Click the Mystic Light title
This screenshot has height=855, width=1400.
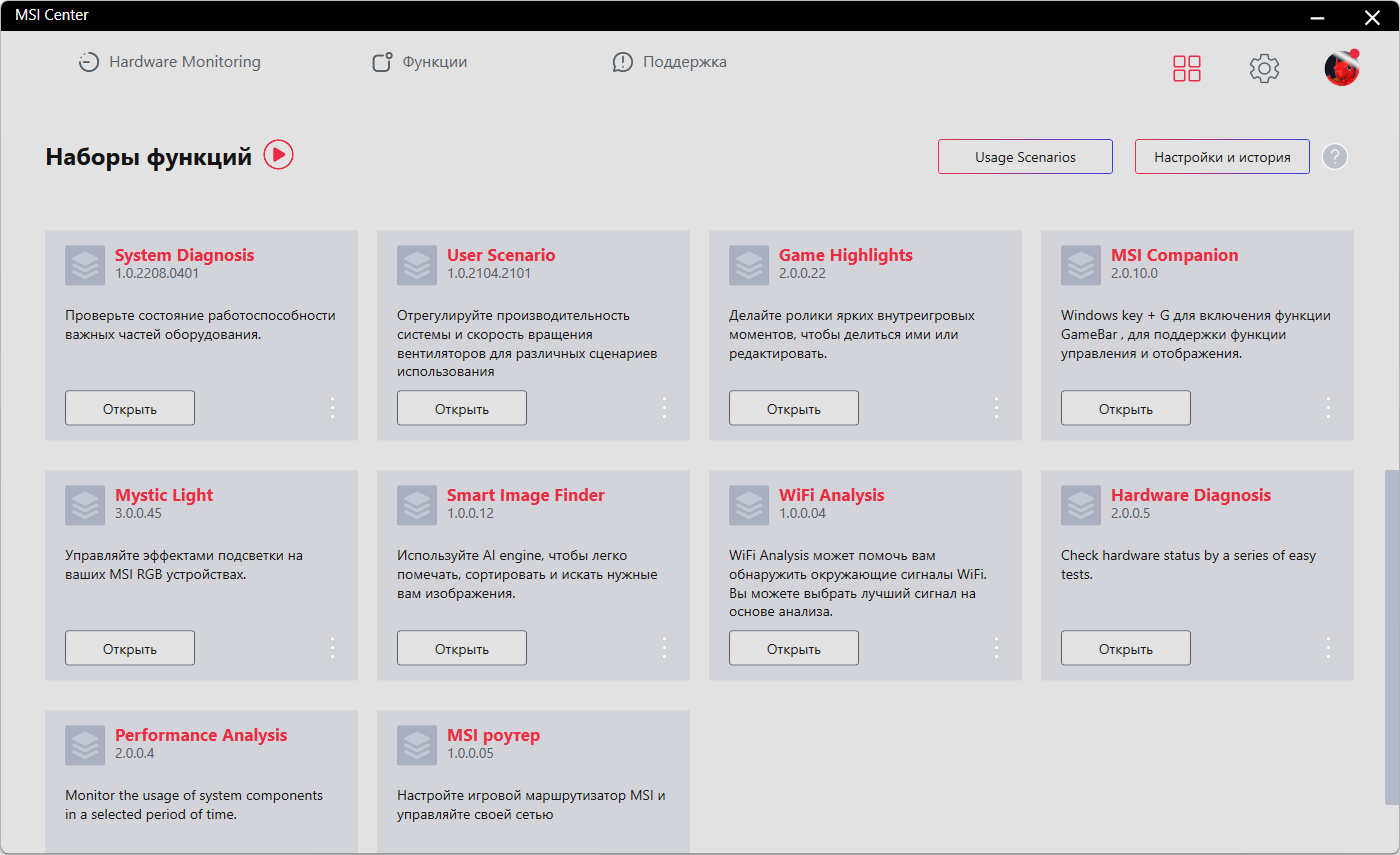[x=164, y=495]
